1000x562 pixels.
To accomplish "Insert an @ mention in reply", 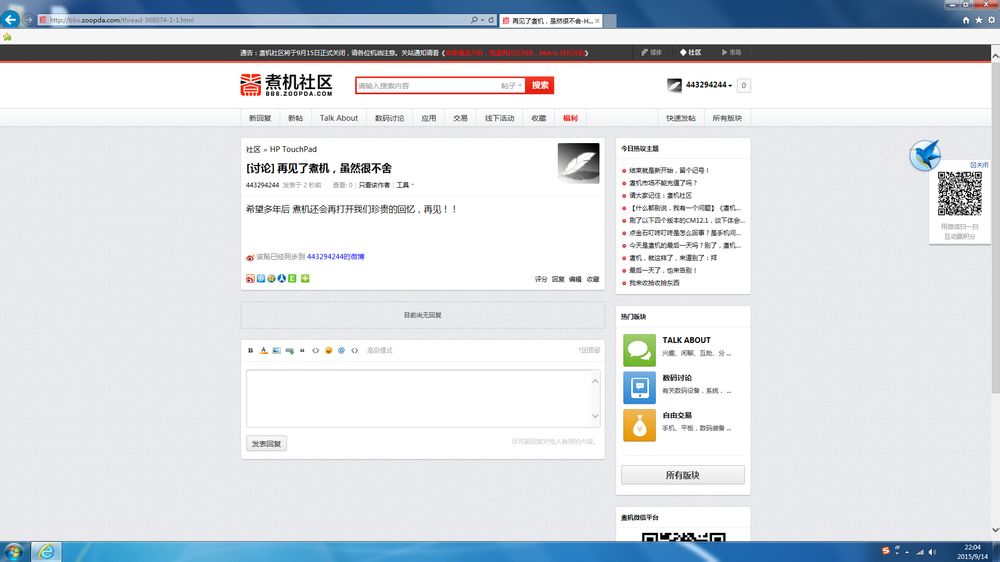I will tap(341, 350).
